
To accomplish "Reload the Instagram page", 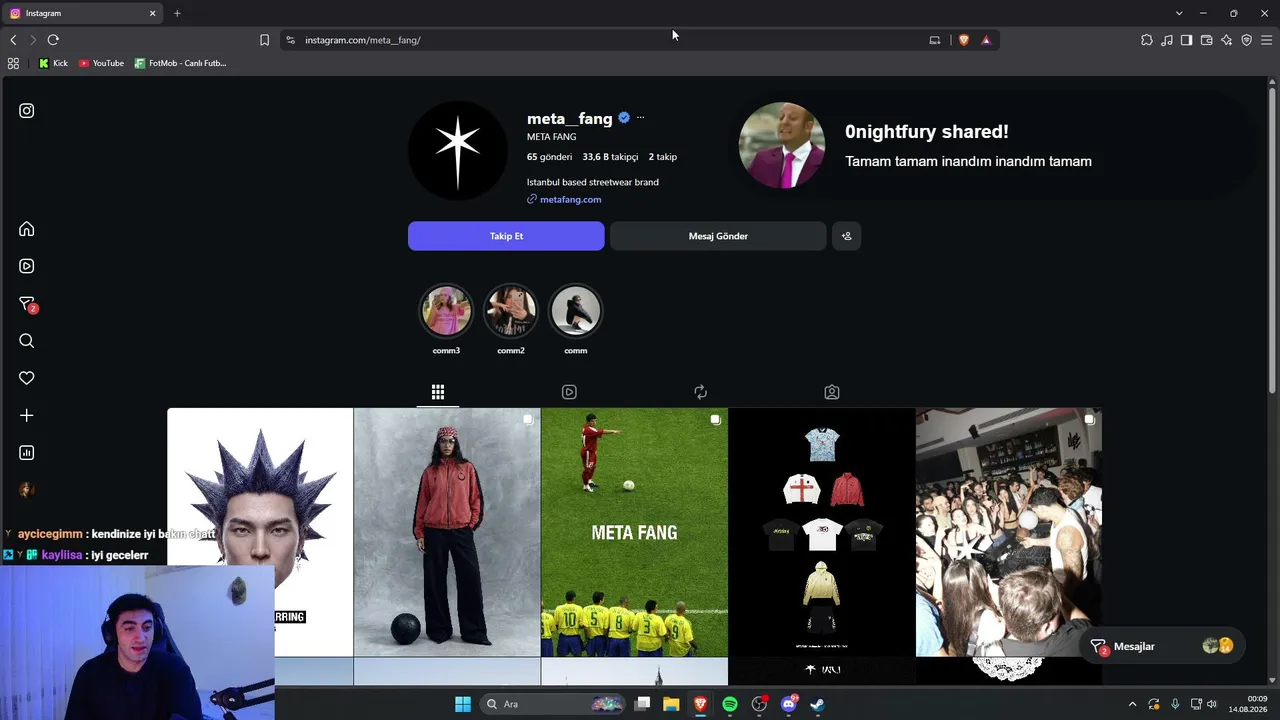I will click(53, 40).
